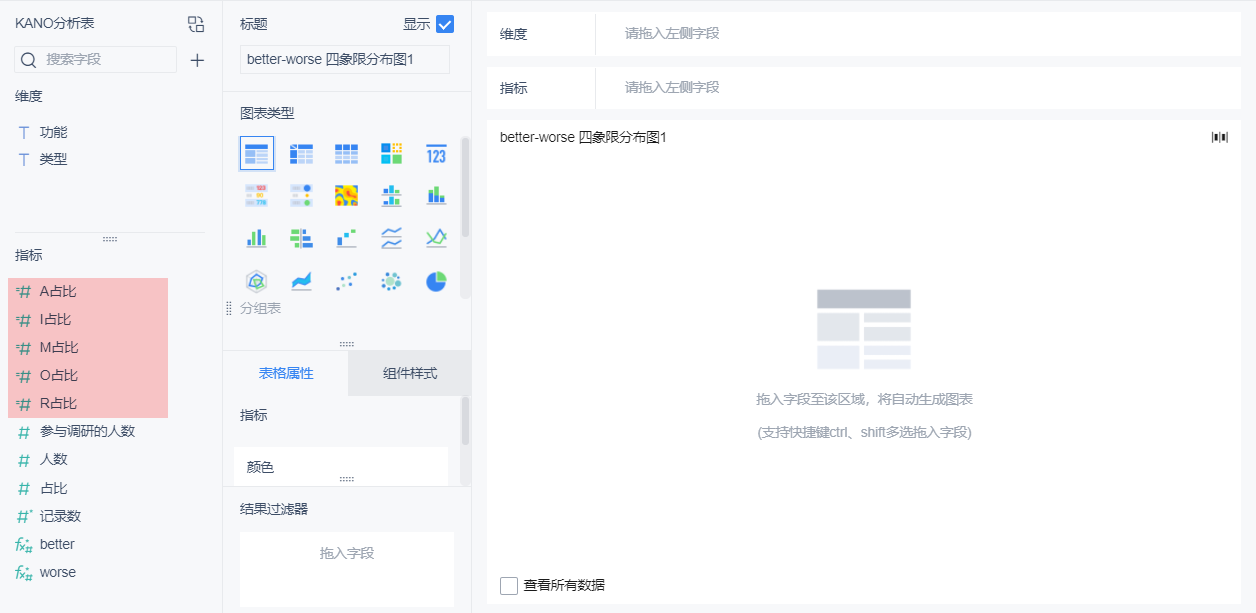
Task: Switch to the 组件样式 tab
Action: tap(410, 373)
